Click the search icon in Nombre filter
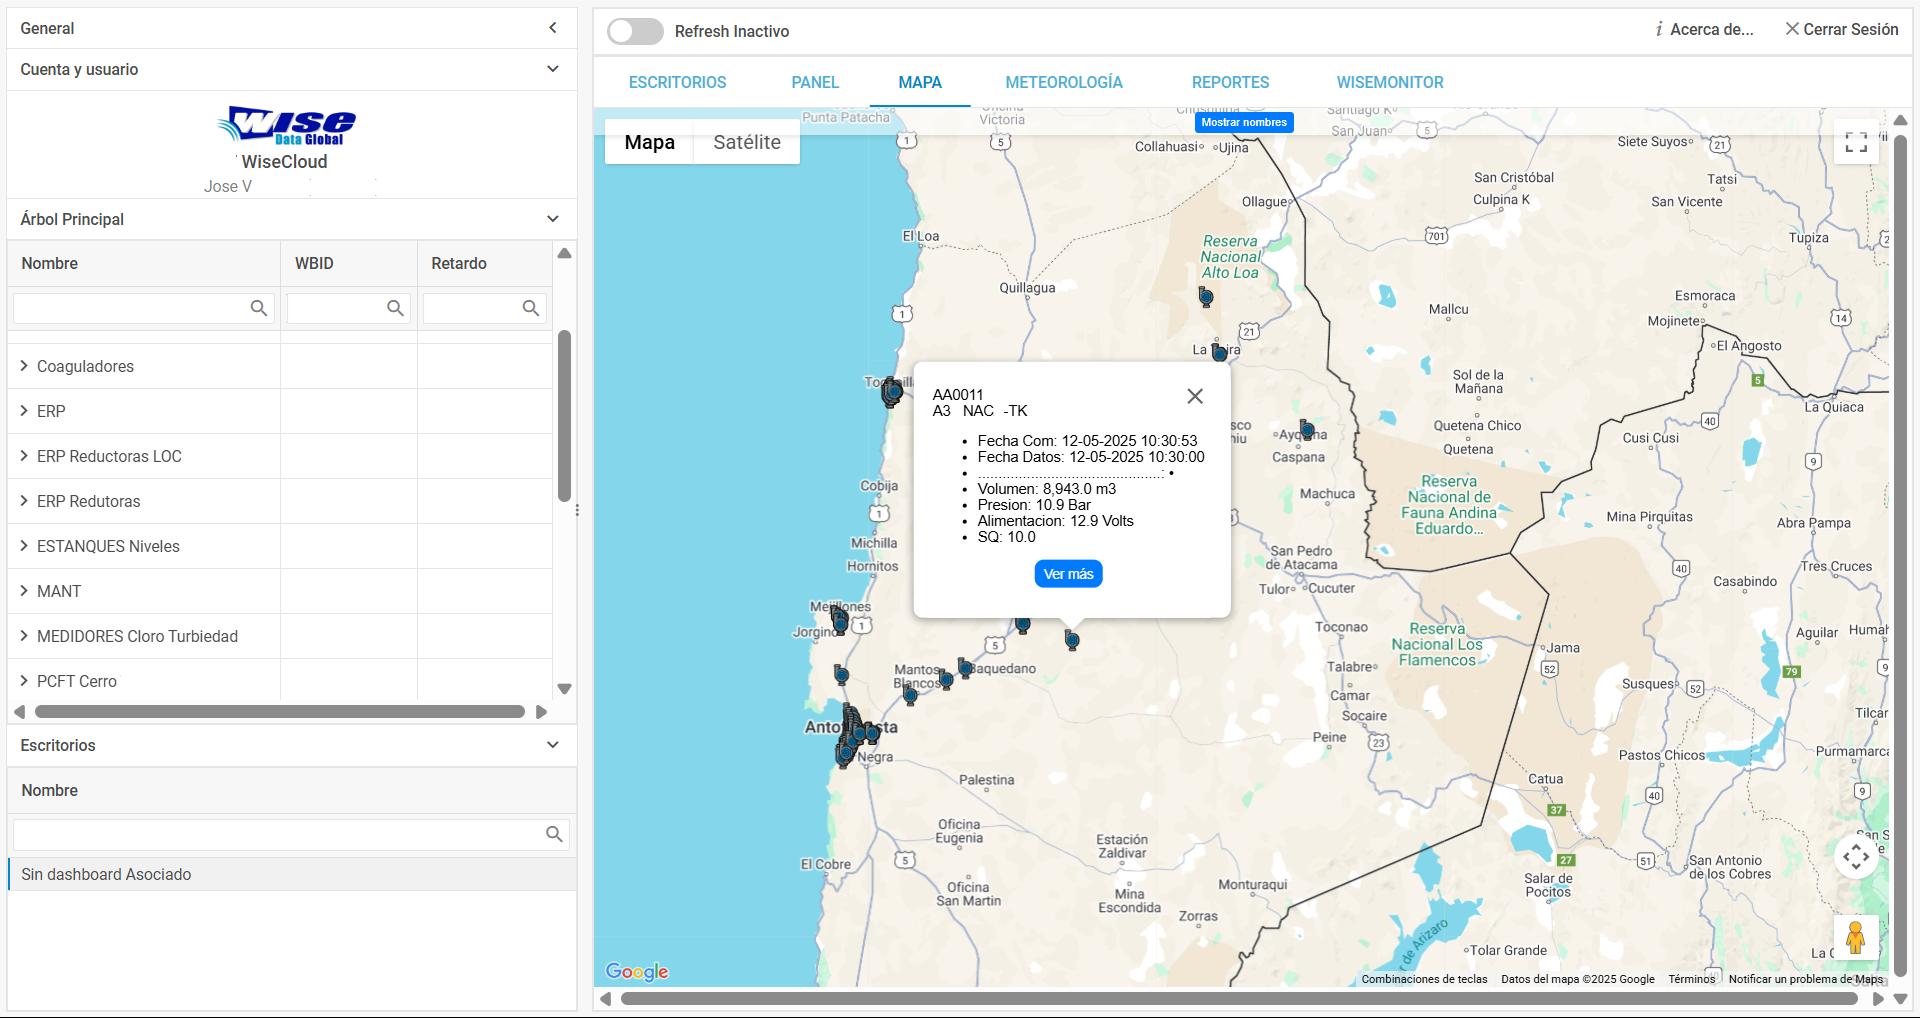Screen dimensions: 1920x1018 [x=259, y=308]
